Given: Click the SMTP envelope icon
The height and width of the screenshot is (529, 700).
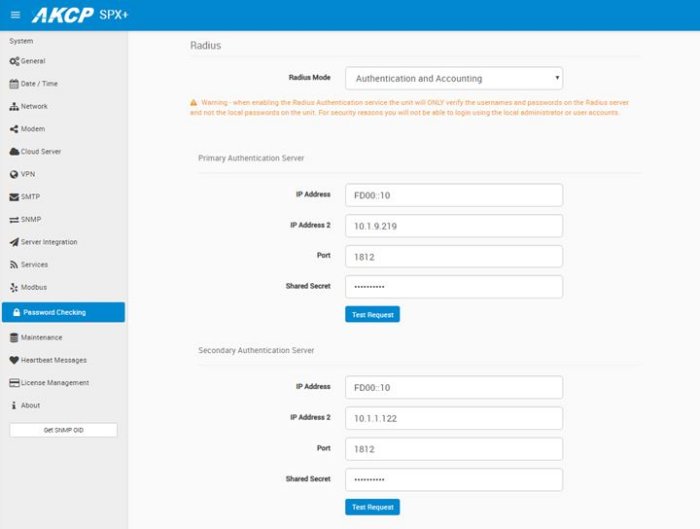Looking at the screenshot, I should (13, 197).
